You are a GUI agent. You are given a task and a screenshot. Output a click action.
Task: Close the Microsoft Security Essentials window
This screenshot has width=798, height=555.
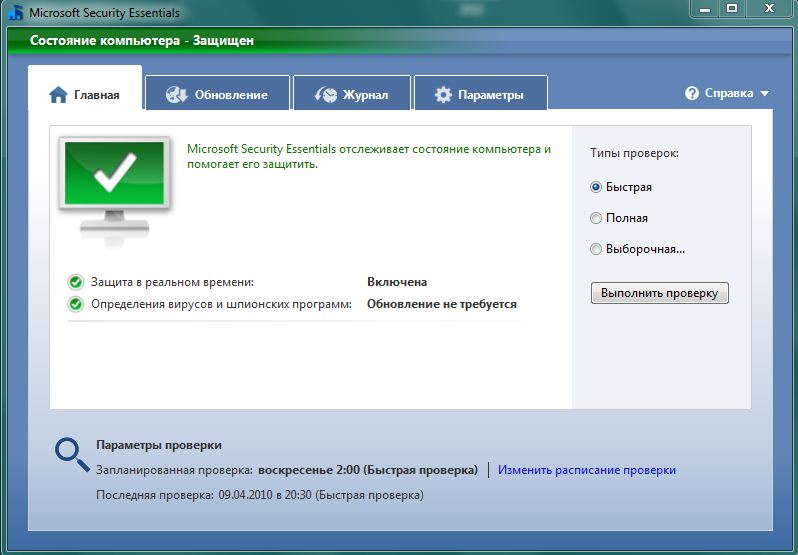770,9
